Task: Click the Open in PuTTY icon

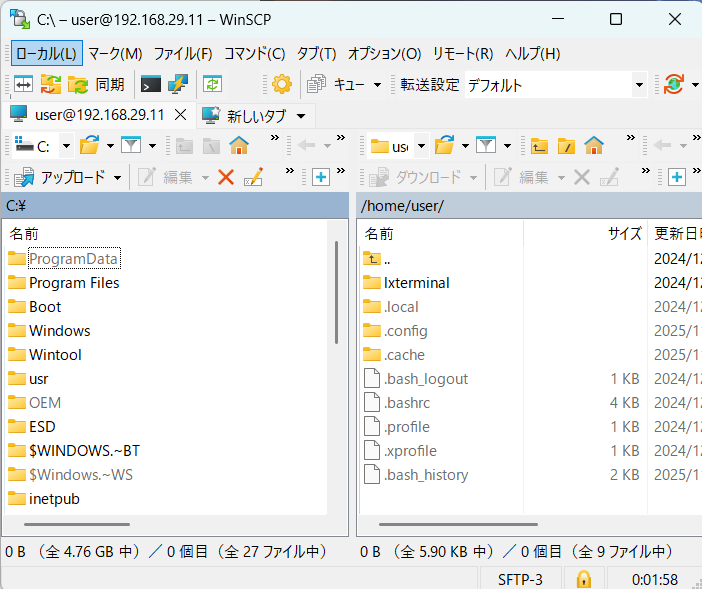Action: (177, 84)
